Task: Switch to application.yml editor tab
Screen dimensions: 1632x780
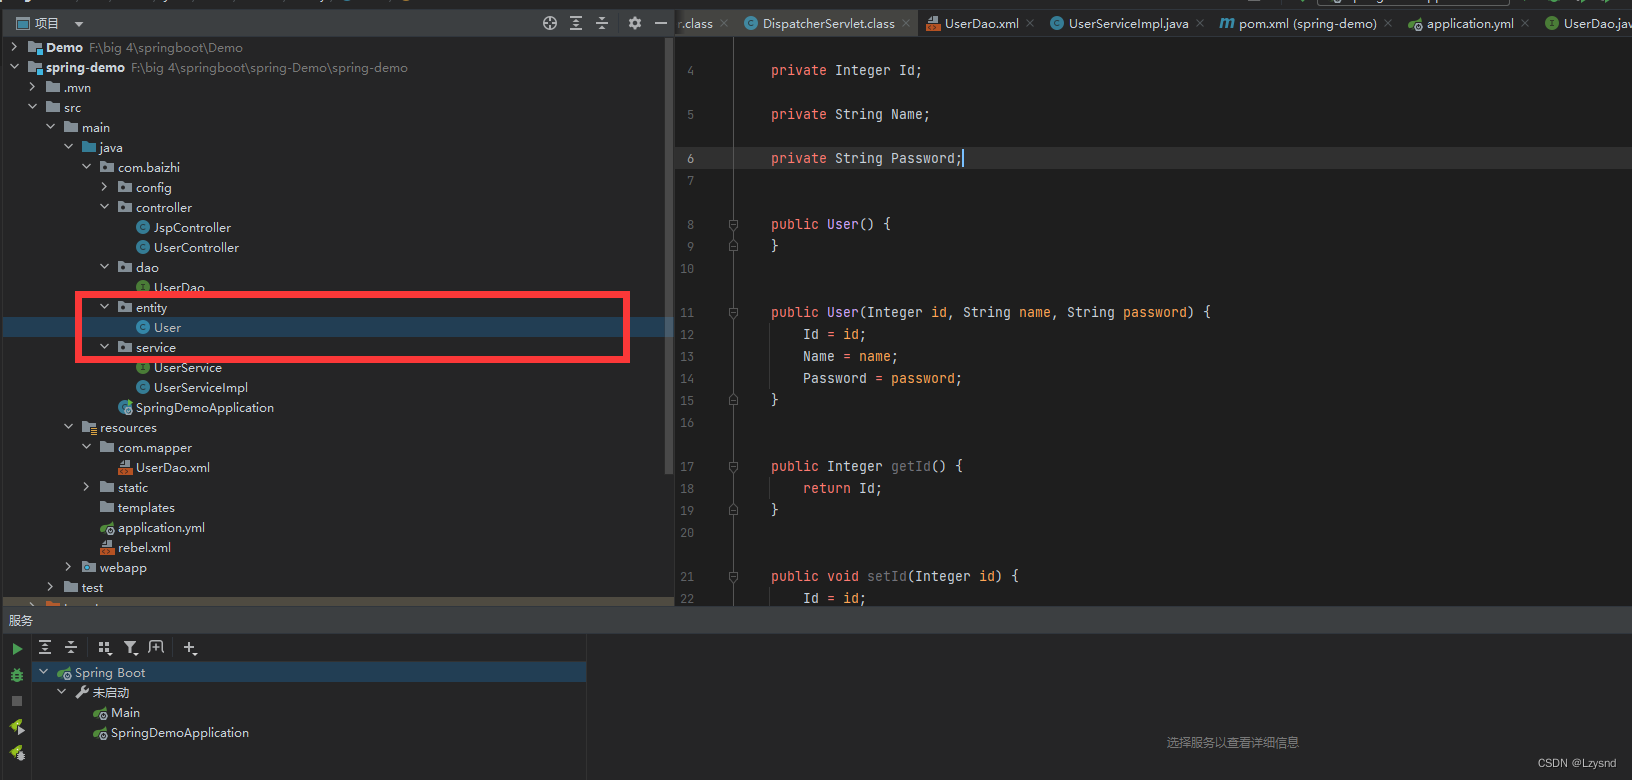Action: 1469,24
